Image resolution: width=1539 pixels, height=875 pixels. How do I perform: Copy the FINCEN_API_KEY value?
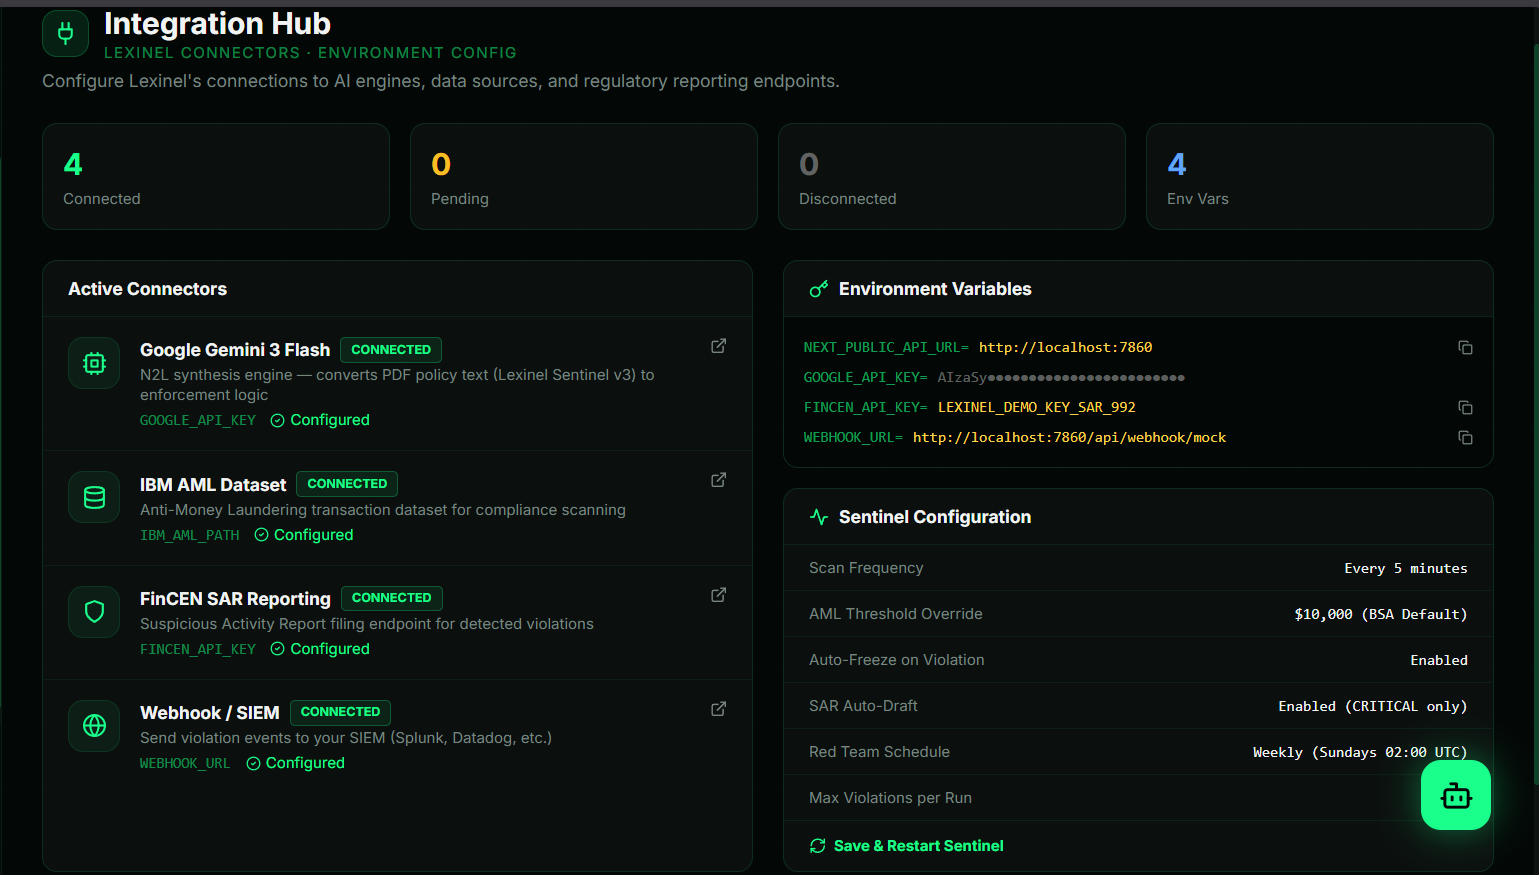pos(1465,408)
